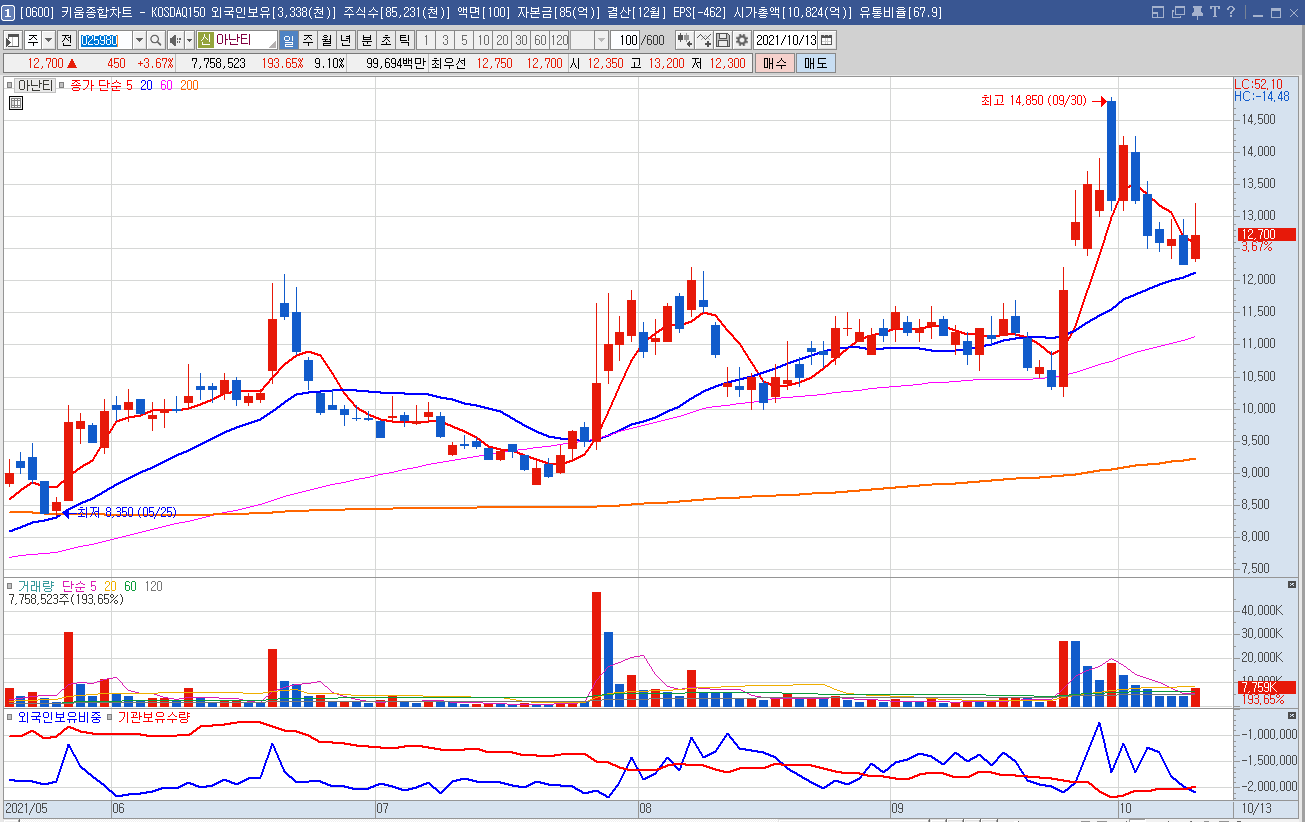The image size is (1305, 822).
Task: Select interval 10 button
Action: coord(483,40)
